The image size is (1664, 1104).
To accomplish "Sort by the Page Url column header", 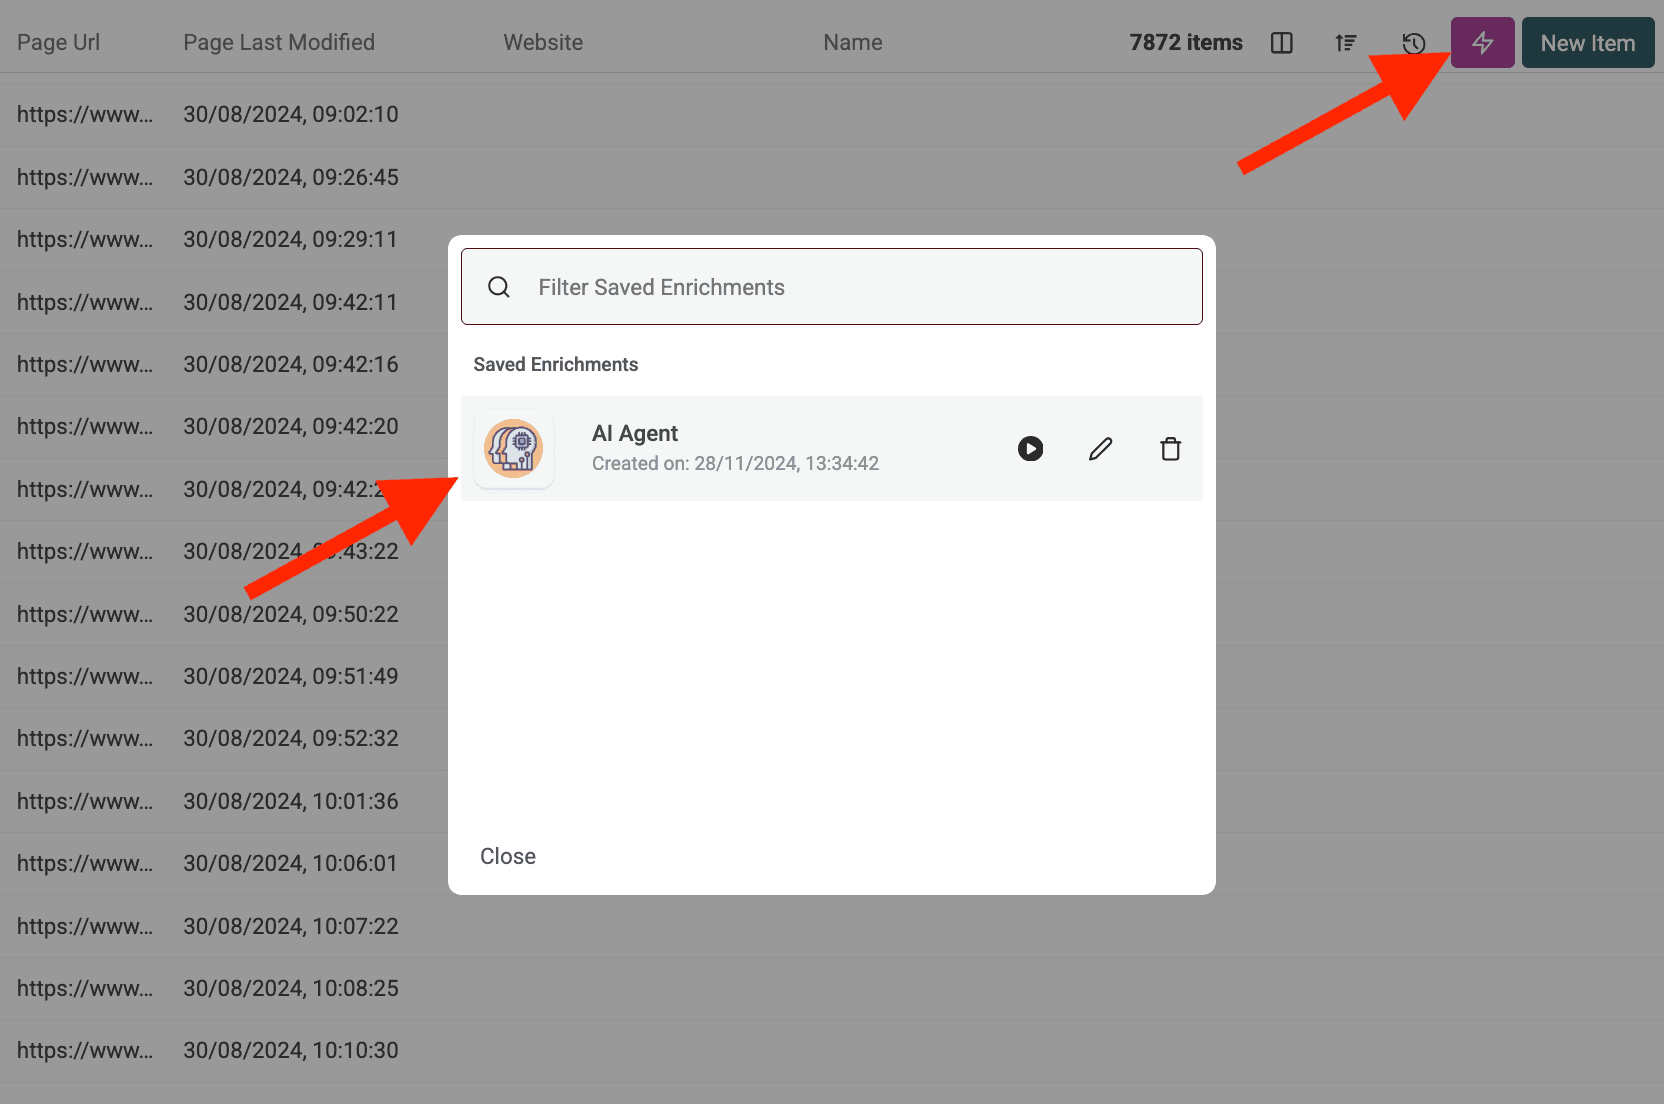I will (57, 42).
